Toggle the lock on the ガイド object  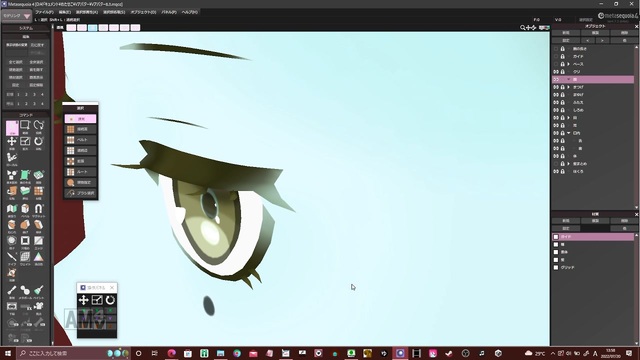tap(562, 56)
